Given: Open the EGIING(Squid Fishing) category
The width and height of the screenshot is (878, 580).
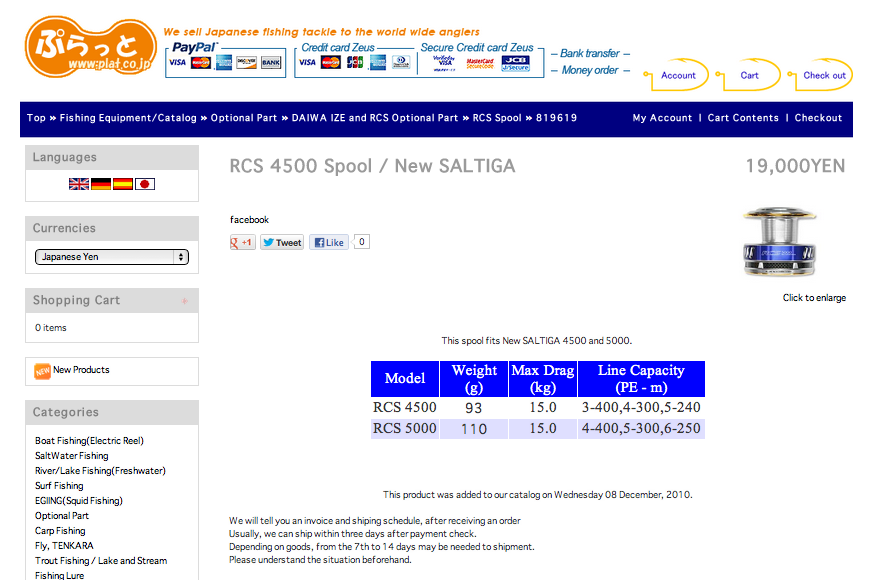Looking at the screenshot, I should 78,501.
